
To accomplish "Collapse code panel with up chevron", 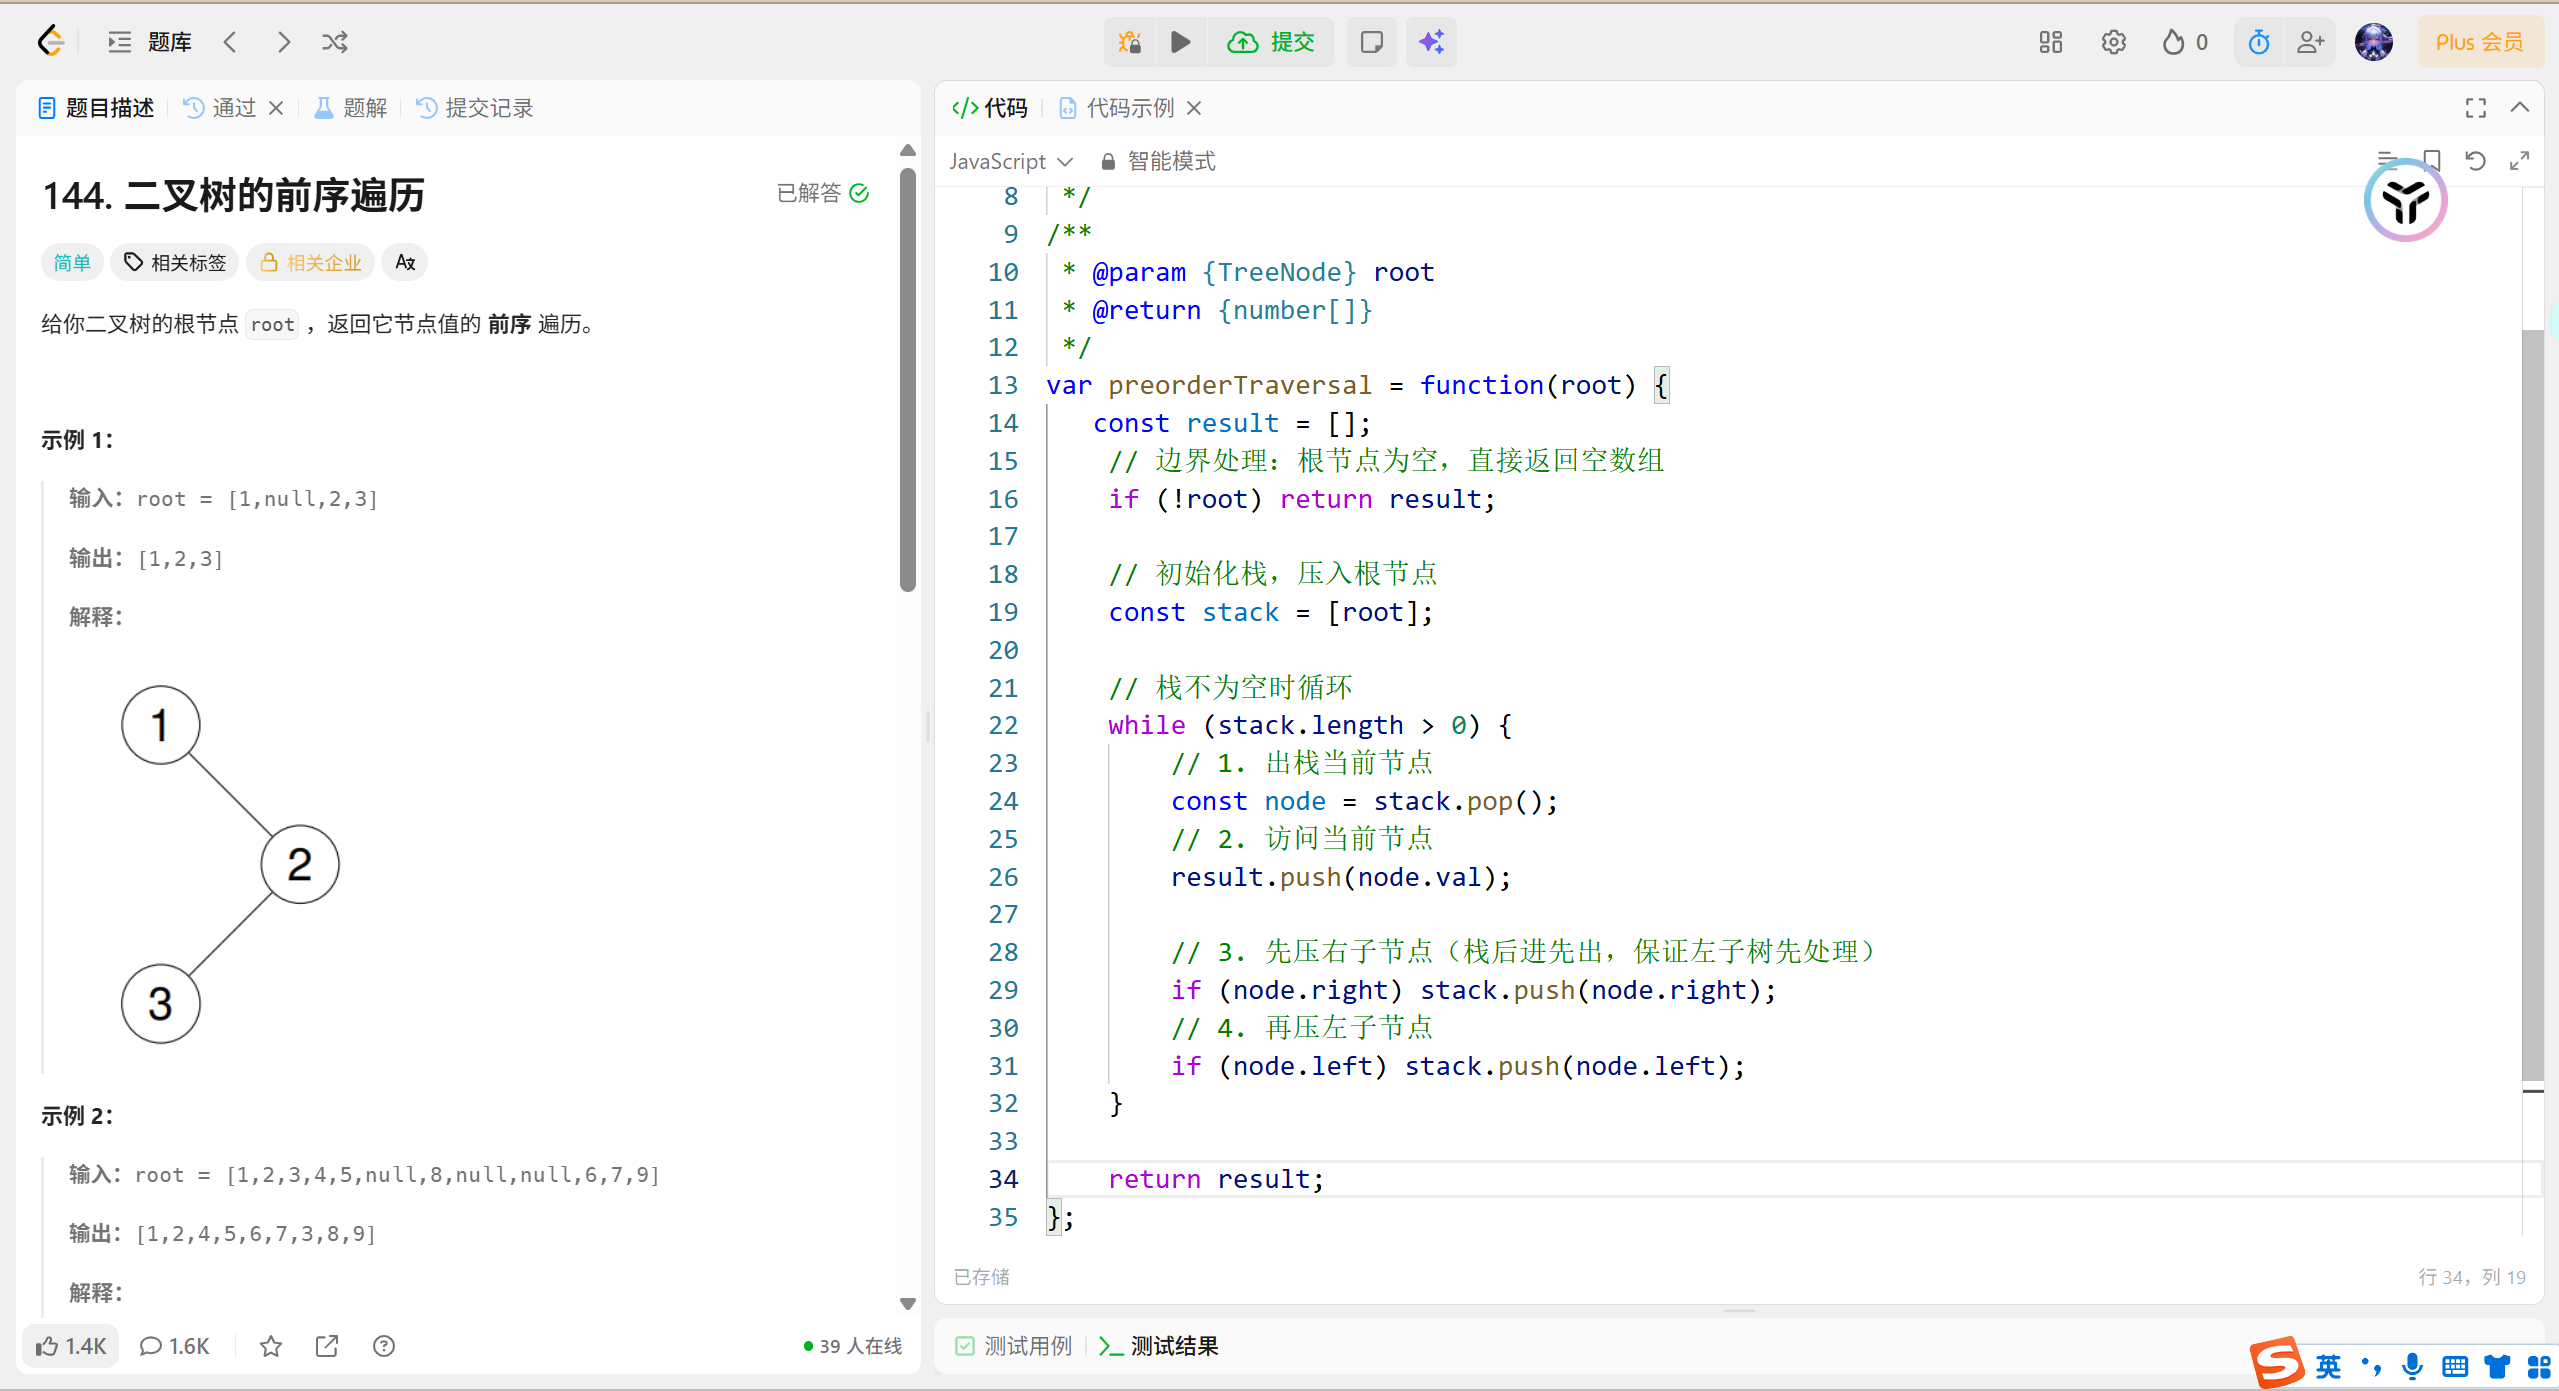I will click(x=2520, y=108).
